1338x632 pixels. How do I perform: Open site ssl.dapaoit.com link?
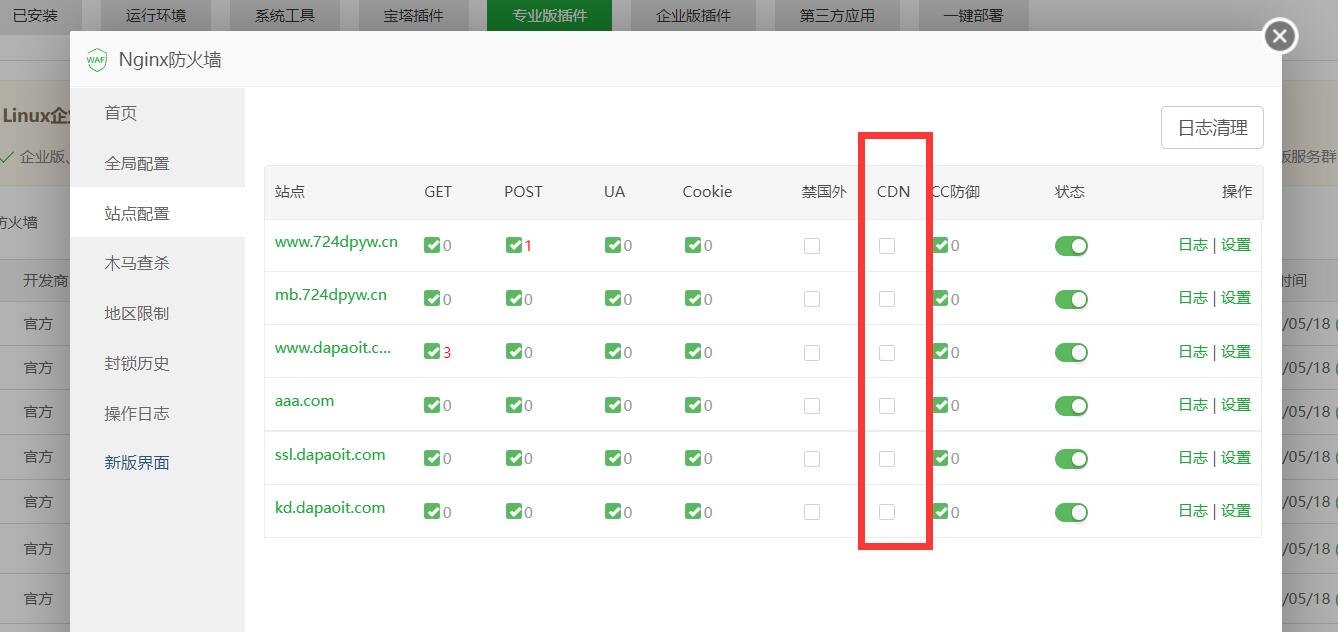click(x=330, y=454)
